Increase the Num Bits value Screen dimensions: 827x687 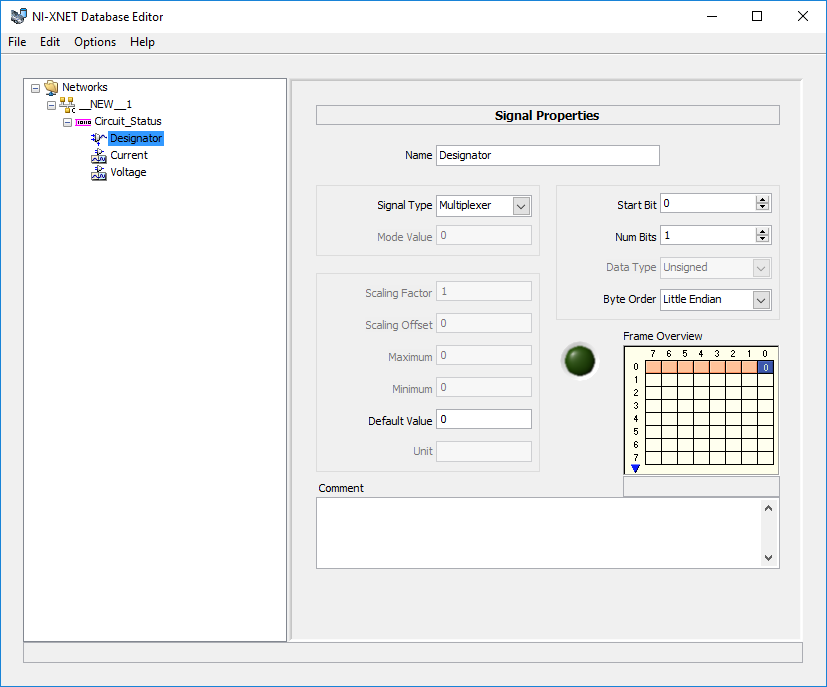tap(762, 231)
